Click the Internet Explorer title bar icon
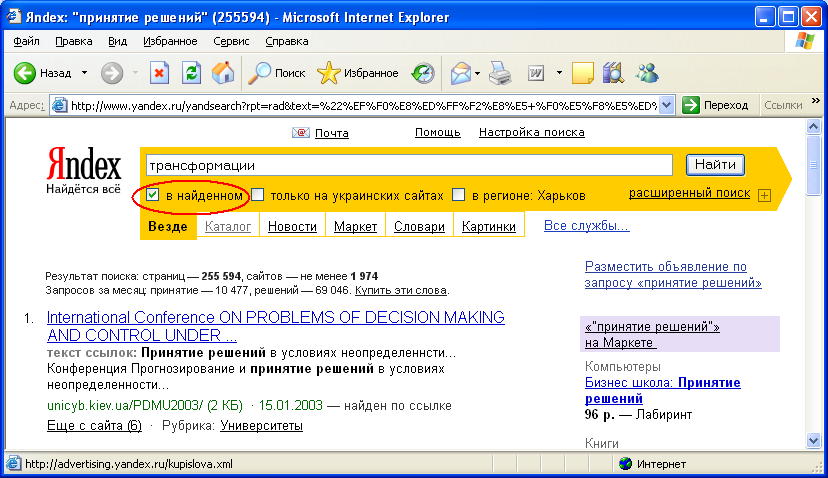828x478 pixels. (x=13, y=17)
